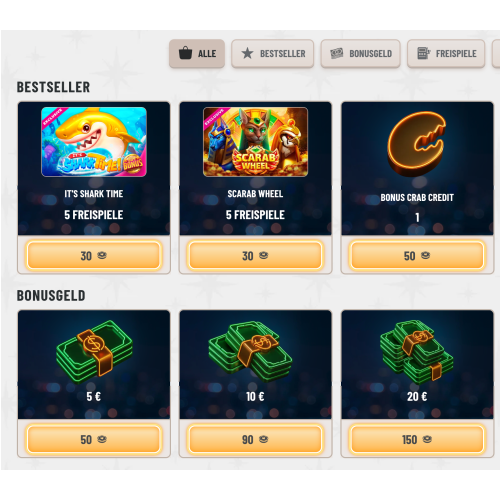
Task: Switch to the BESTSELLER star tab
Action: [273, 53]
